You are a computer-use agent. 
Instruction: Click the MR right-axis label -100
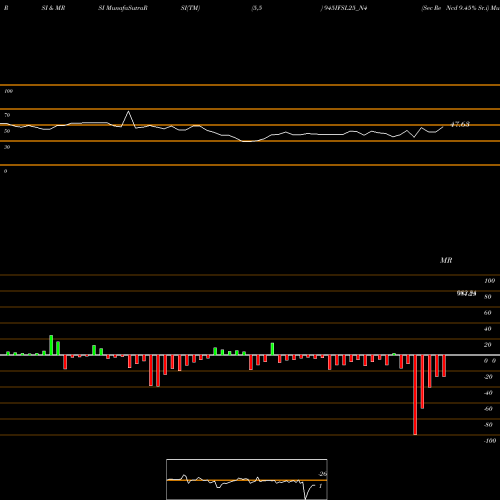pyautogui.click(x=490, y=441)
